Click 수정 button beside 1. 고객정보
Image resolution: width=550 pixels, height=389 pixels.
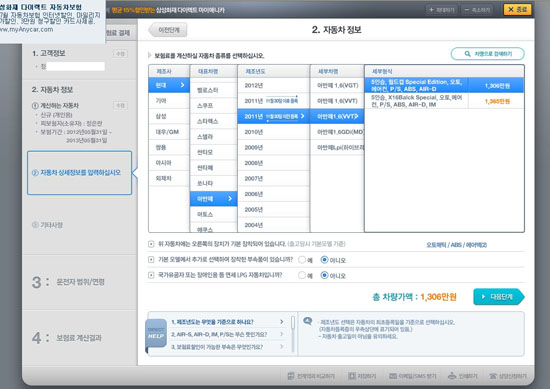(x=120, y=54)
